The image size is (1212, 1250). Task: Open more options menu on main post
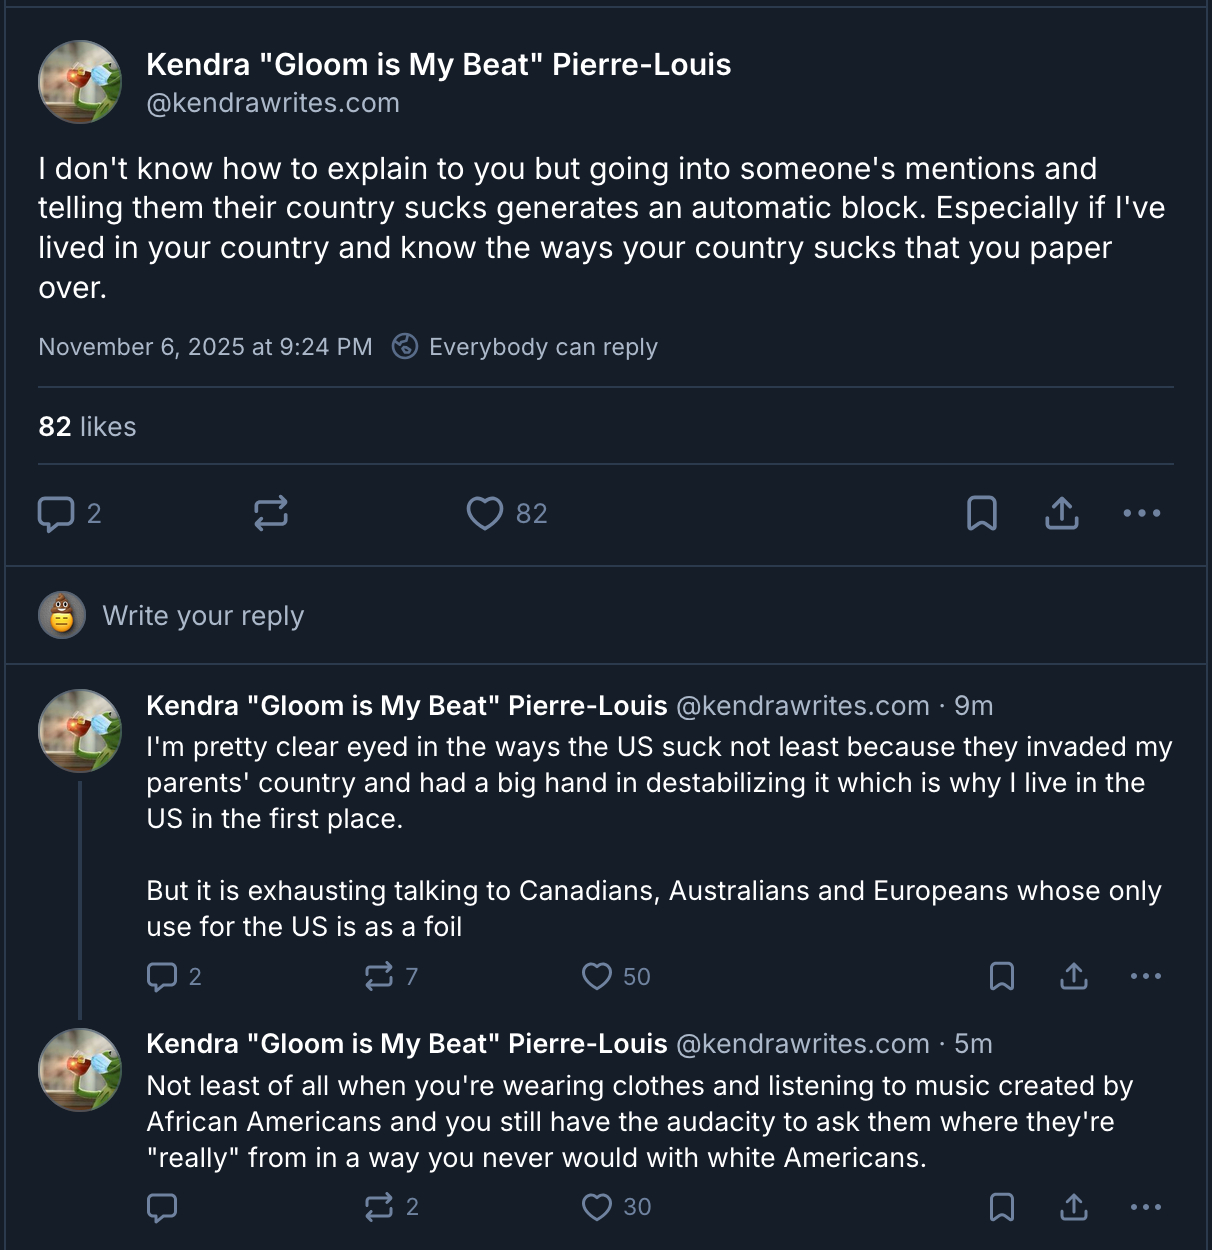point(1142,513)
